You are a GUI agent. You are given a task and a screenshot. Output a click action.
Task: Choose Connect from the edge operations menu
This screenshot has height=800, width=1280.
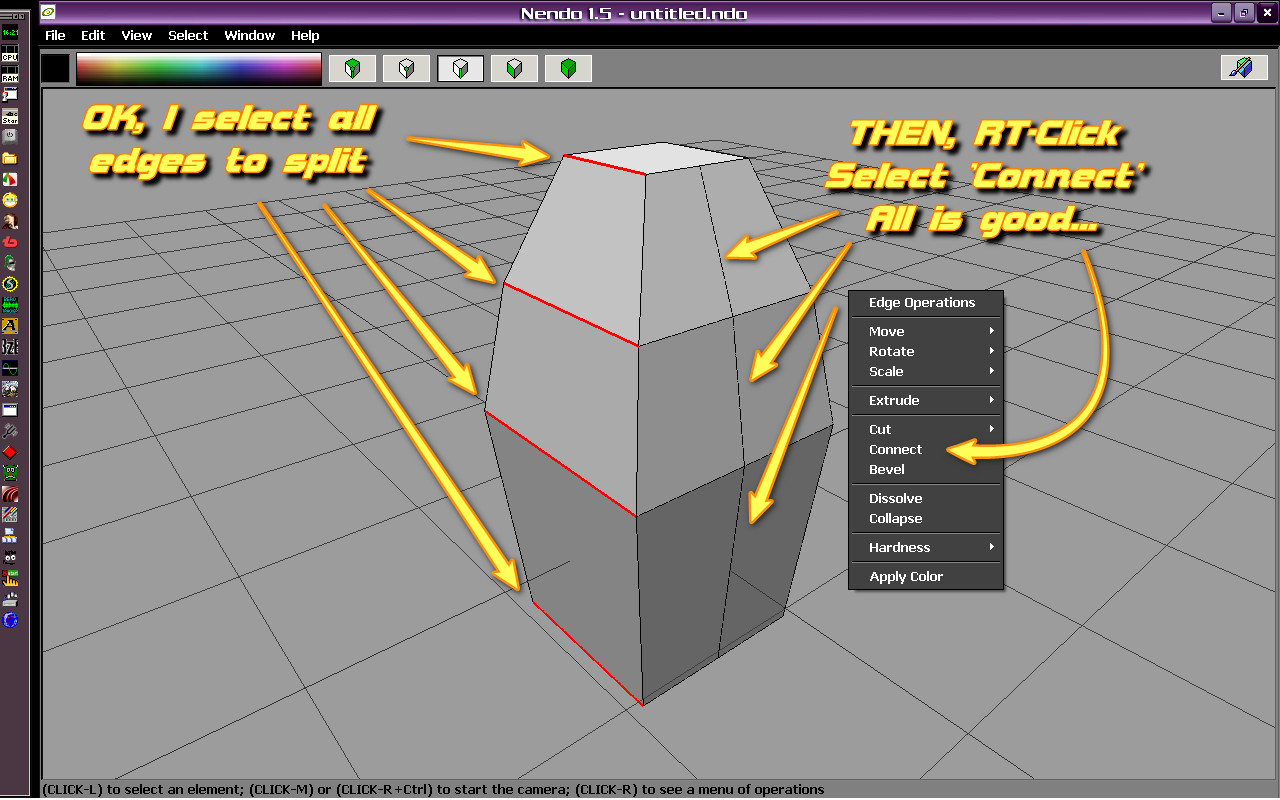[895, 449]
